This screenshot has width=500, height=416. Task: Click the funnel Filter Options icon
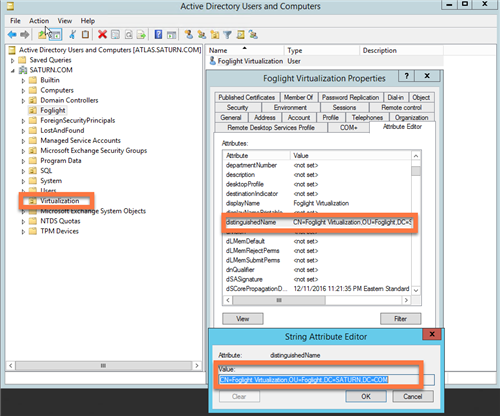point(227,34)
